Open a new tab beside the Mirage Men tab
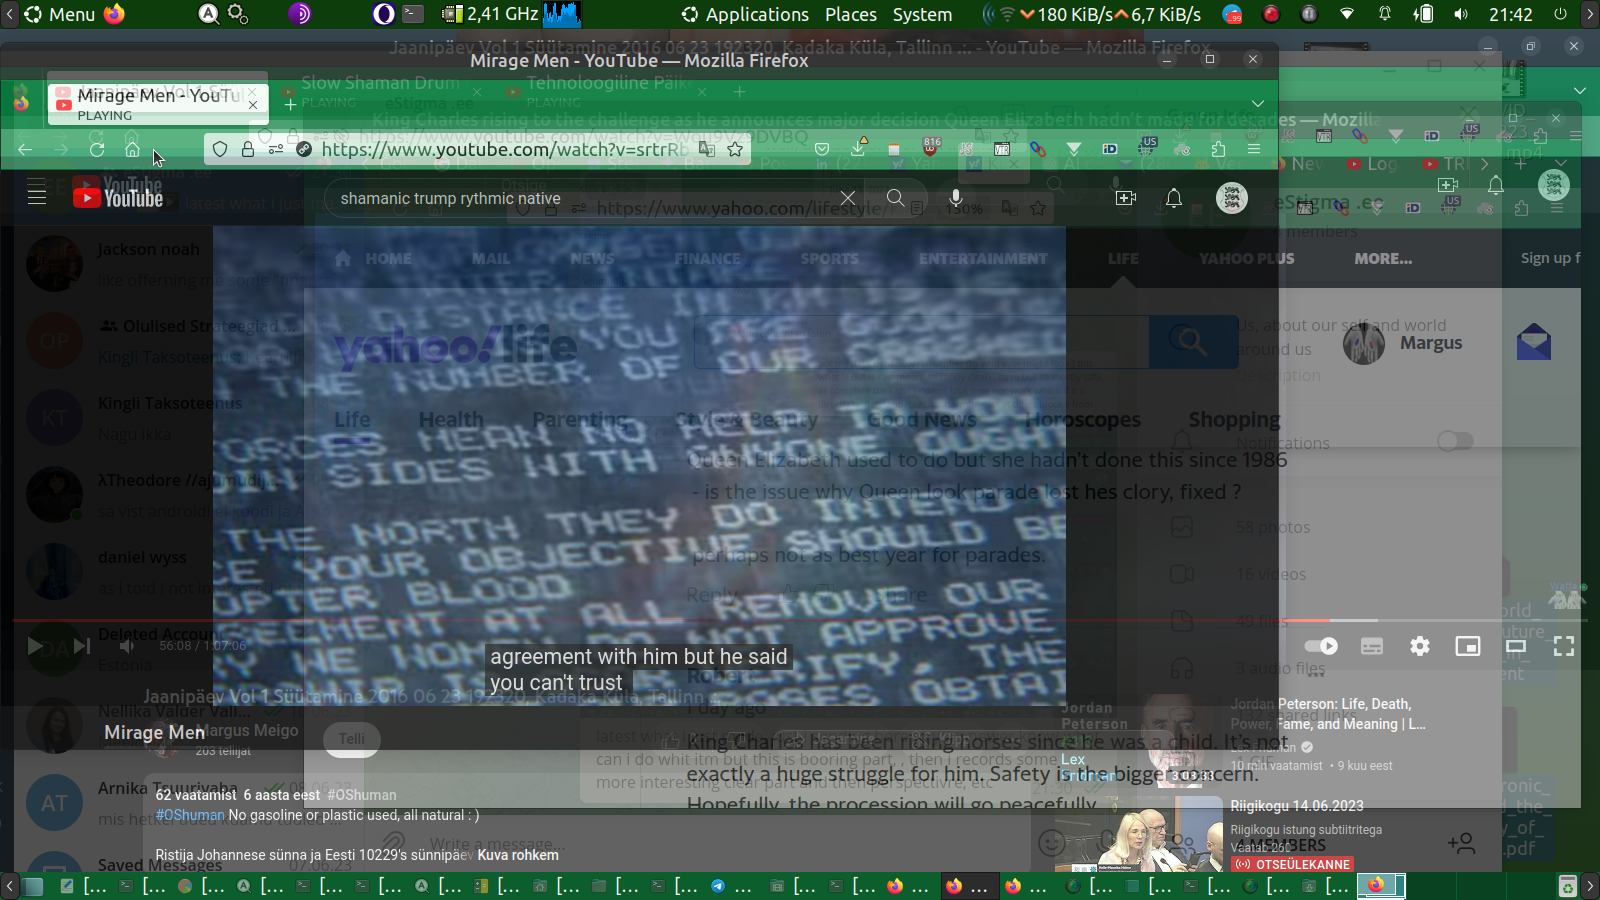The image size is (1600, 900). 290,104
